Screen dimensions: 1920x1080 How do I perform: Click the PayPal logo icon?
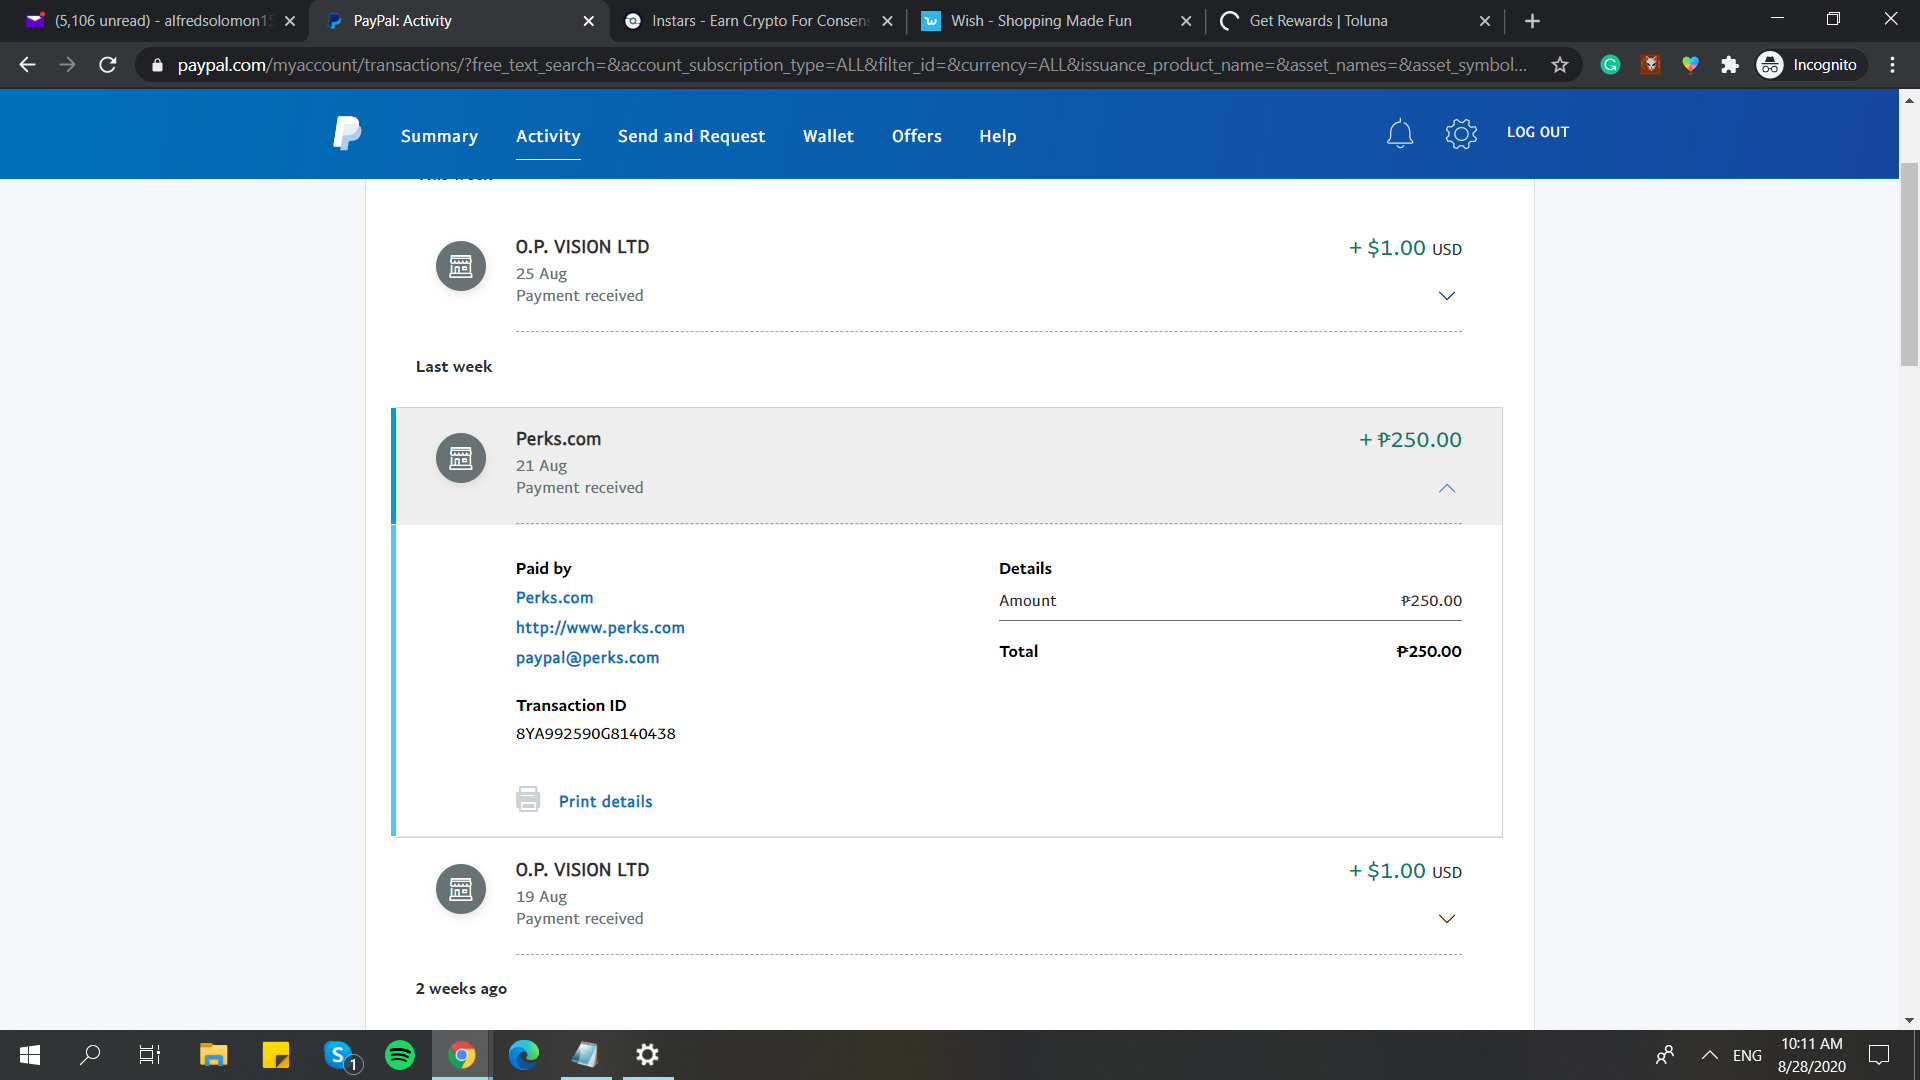click(347, 133)
